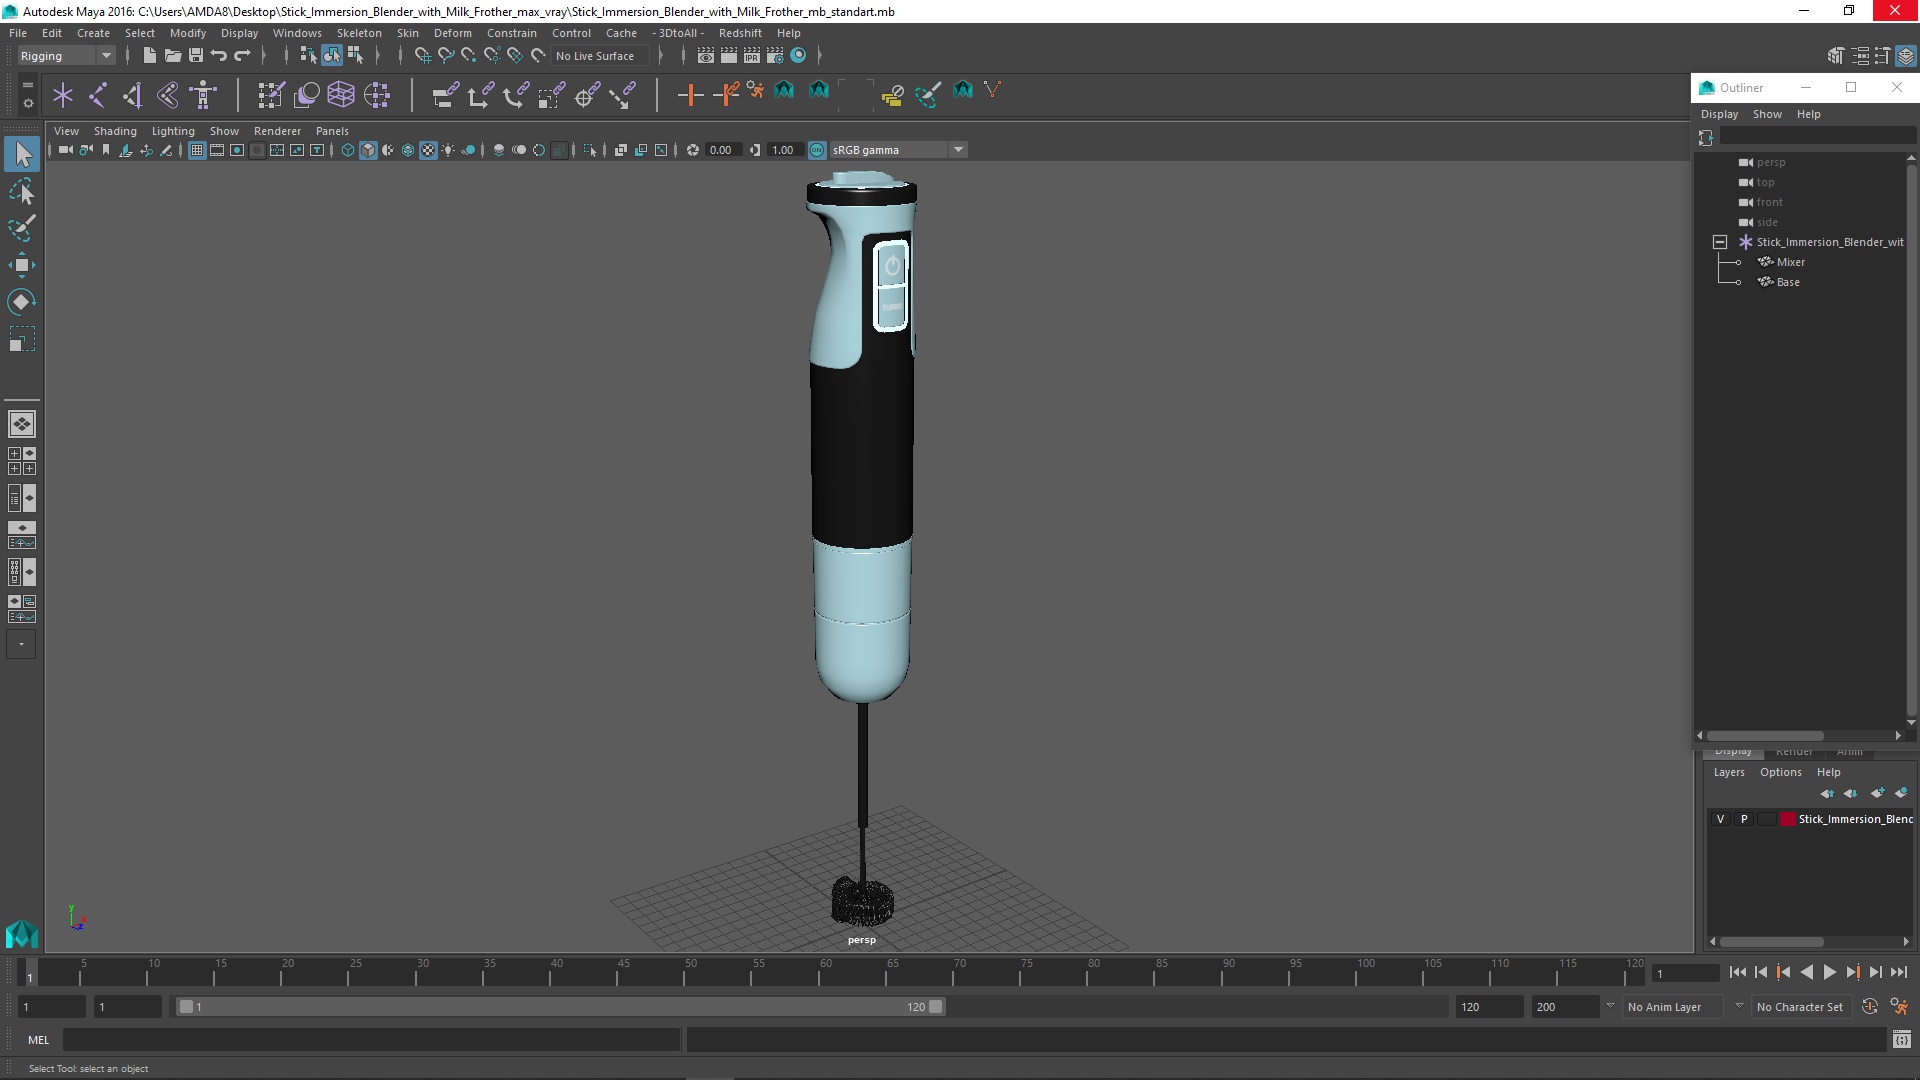Toggle smooth shade all cube button
This screenshot has width=1920, height=1080.
[368, 150]
